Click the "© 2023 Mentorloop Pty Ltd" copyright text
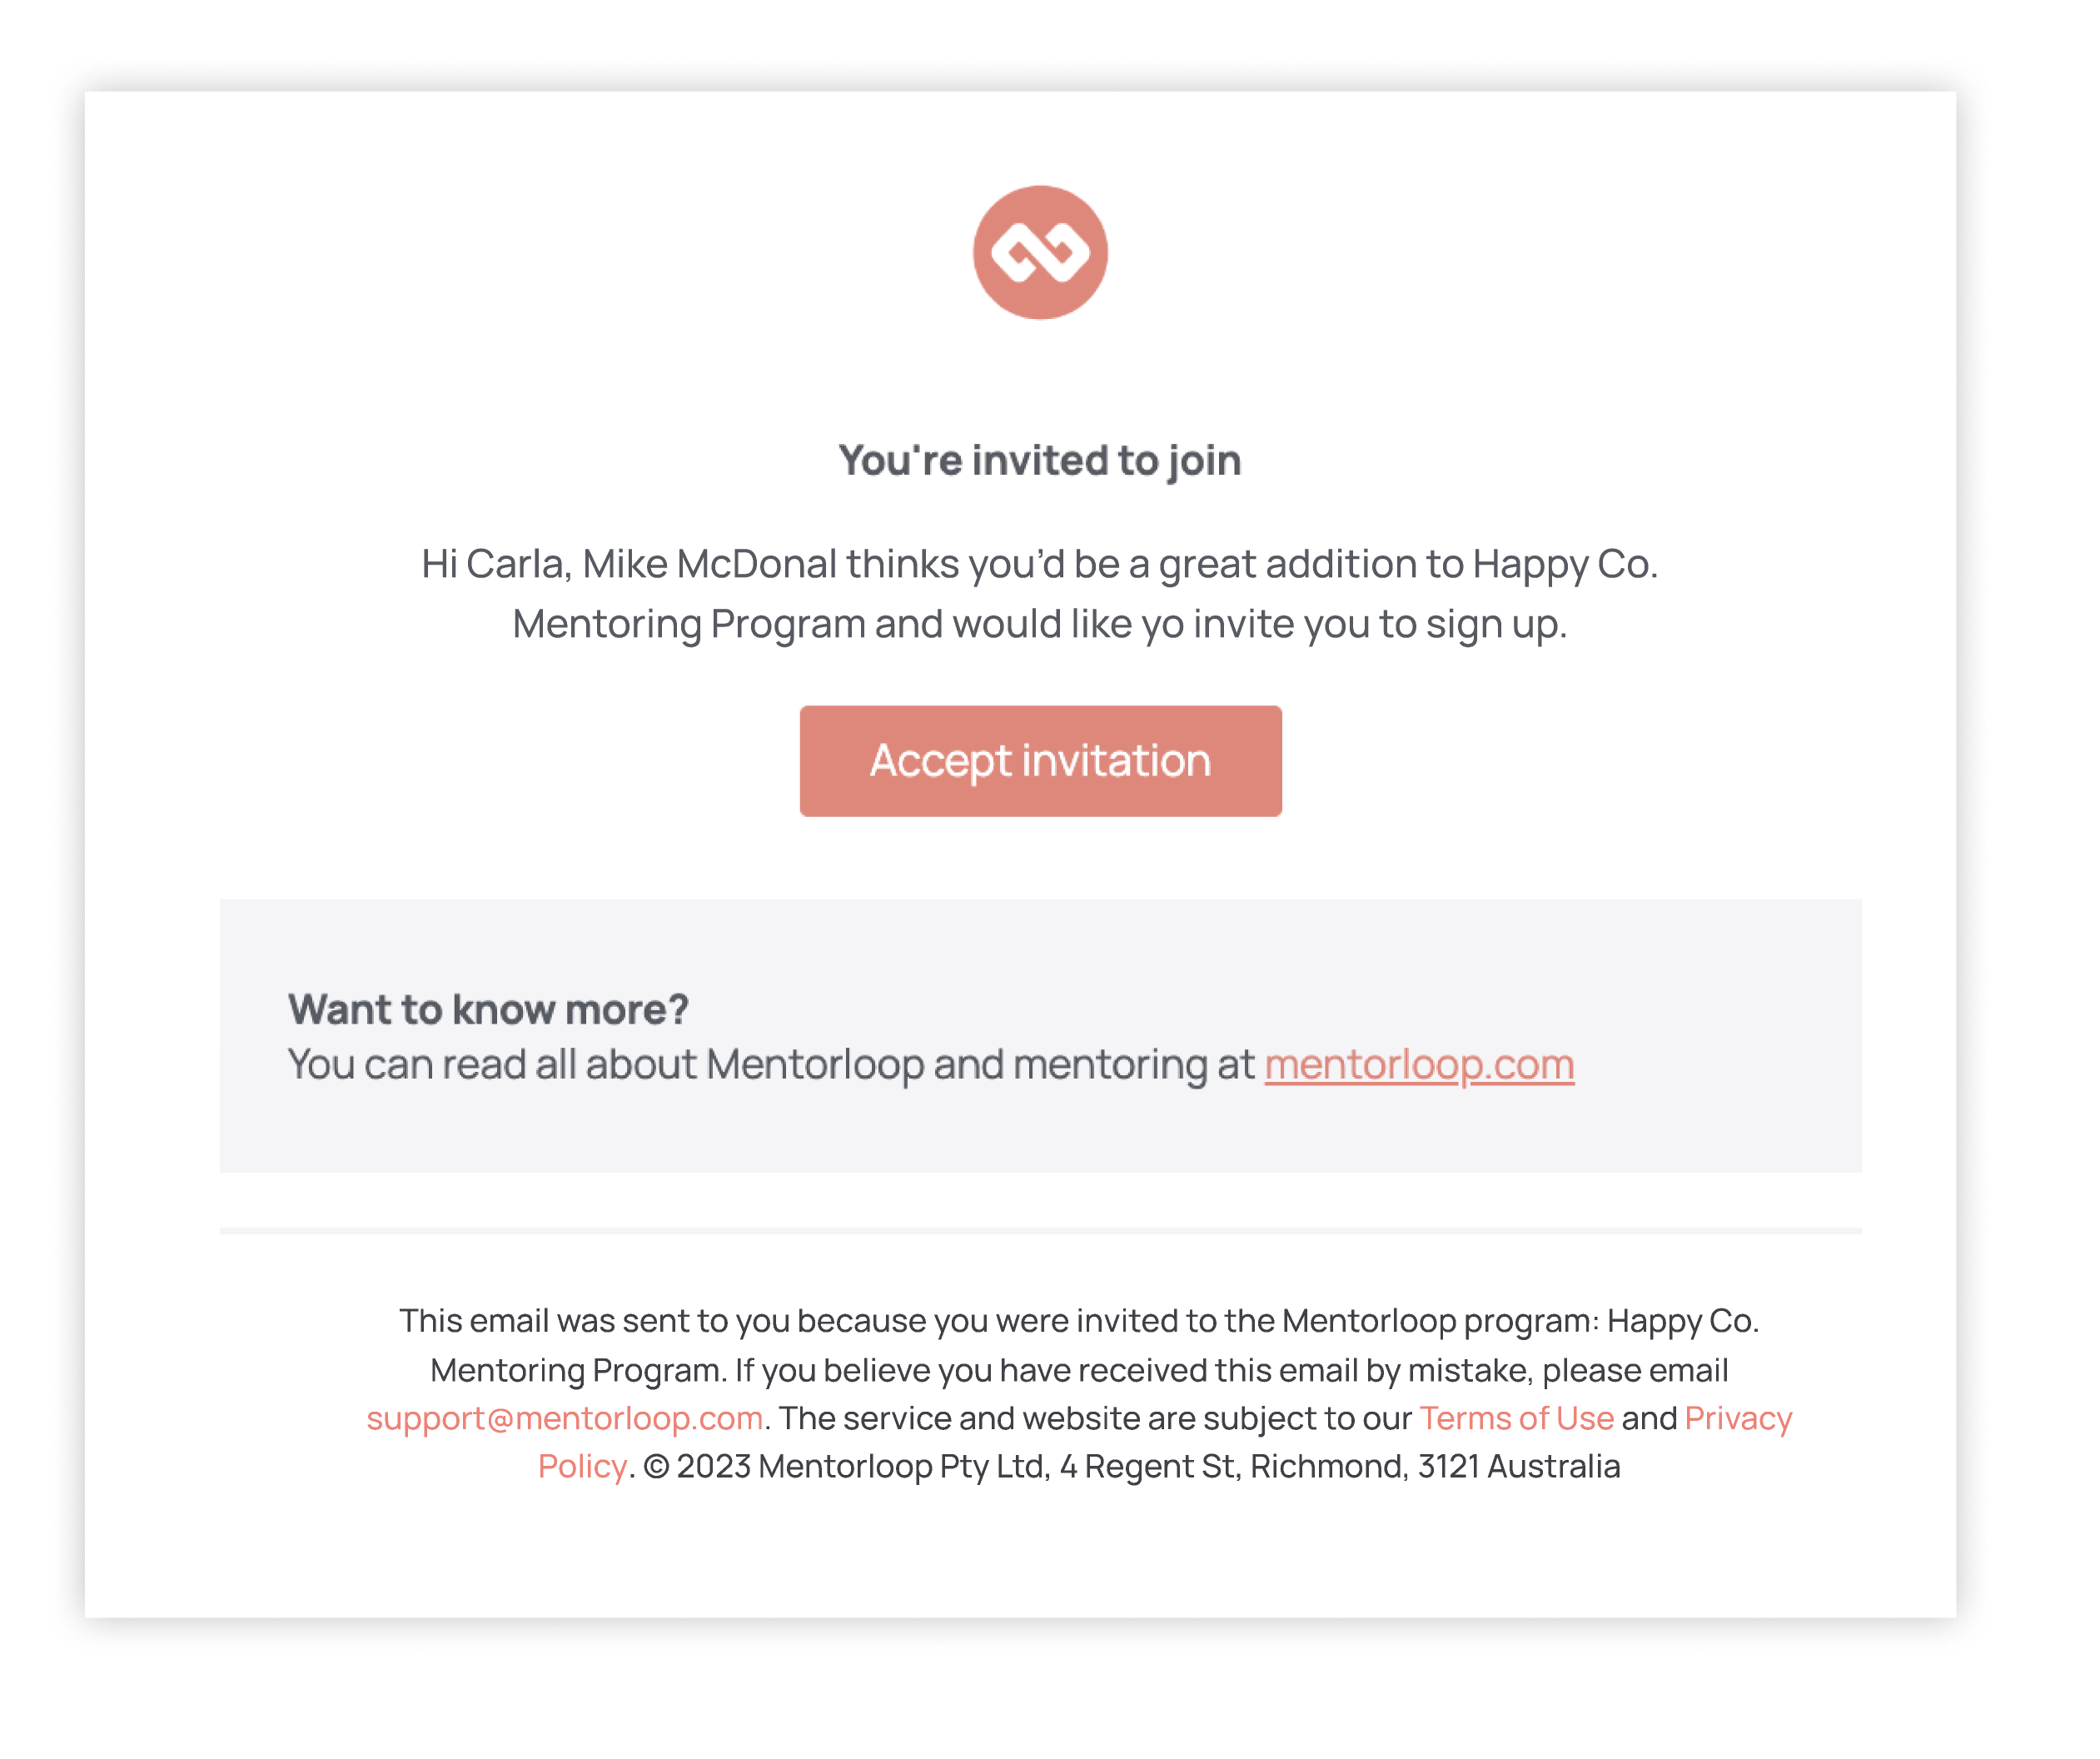The image size is (2100, 1759). 845,1466
